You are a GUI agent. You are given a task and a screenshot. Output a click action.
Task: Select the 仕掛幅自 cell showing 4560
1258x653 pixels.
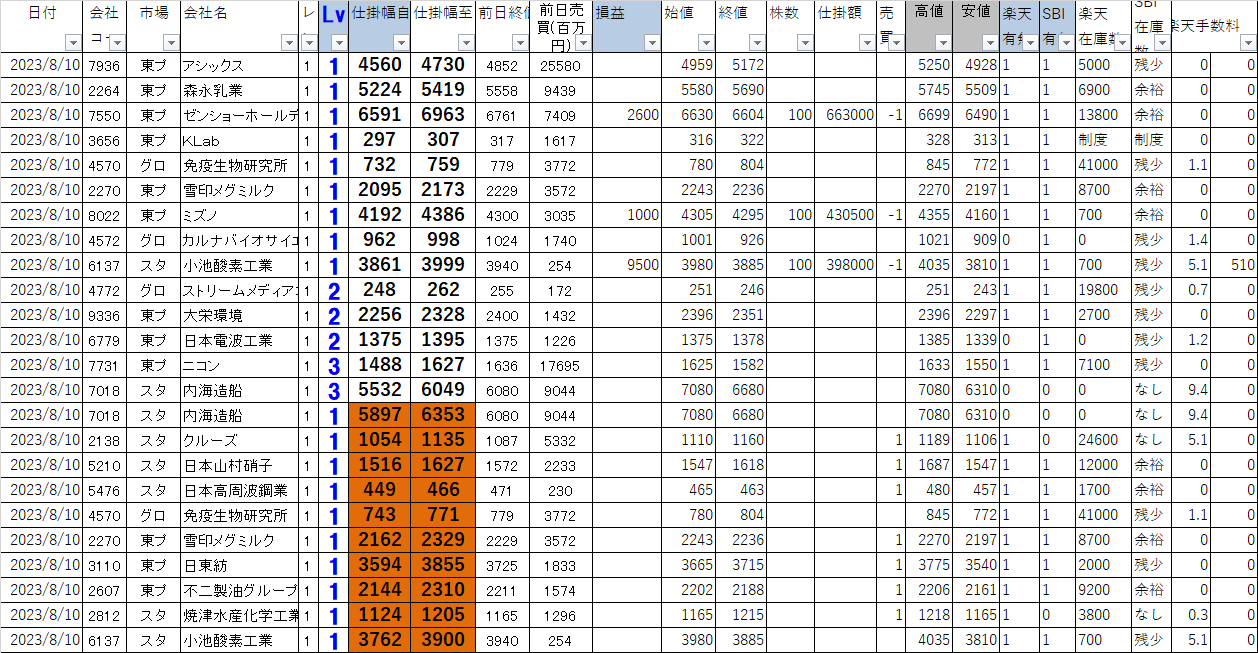380,65
